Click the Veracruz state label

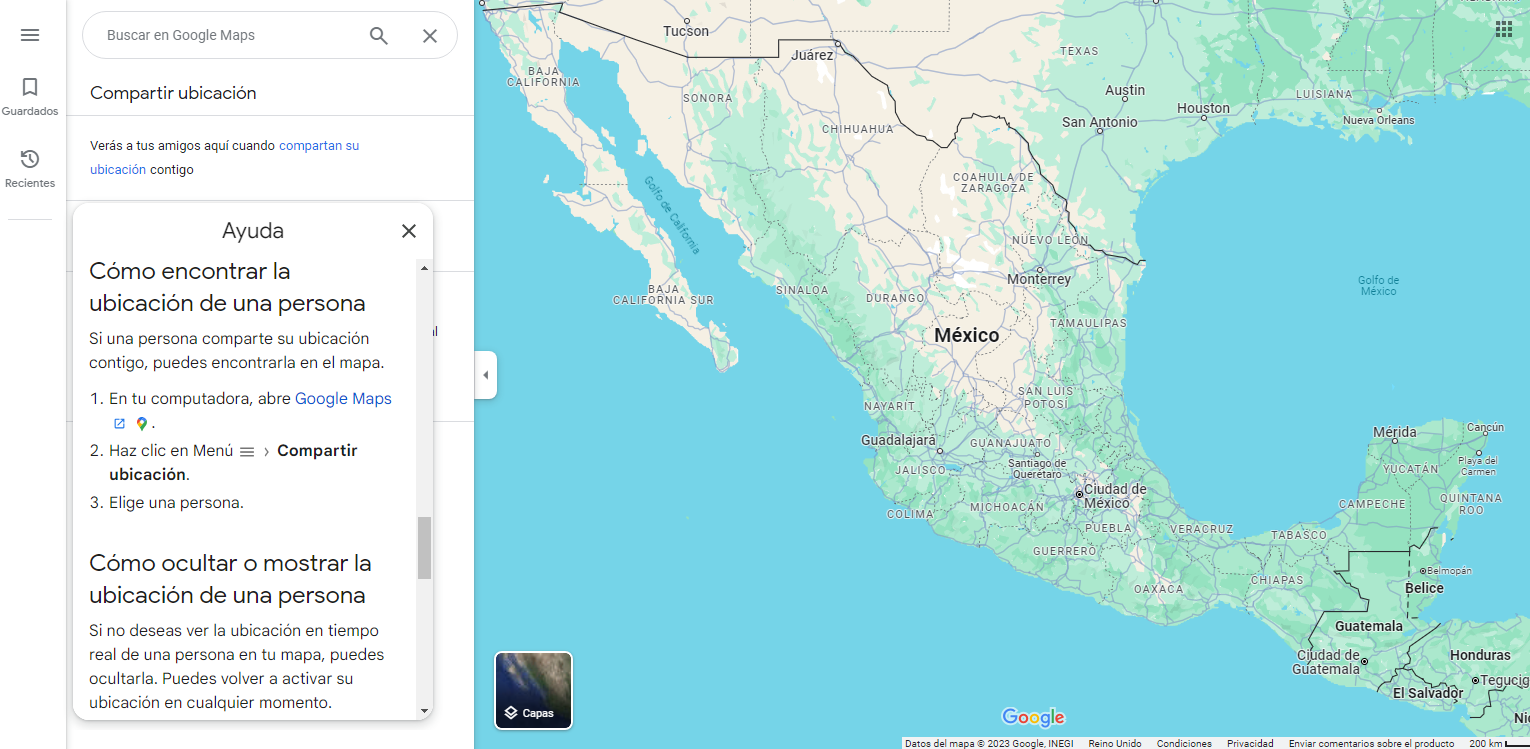[1201, 528]
